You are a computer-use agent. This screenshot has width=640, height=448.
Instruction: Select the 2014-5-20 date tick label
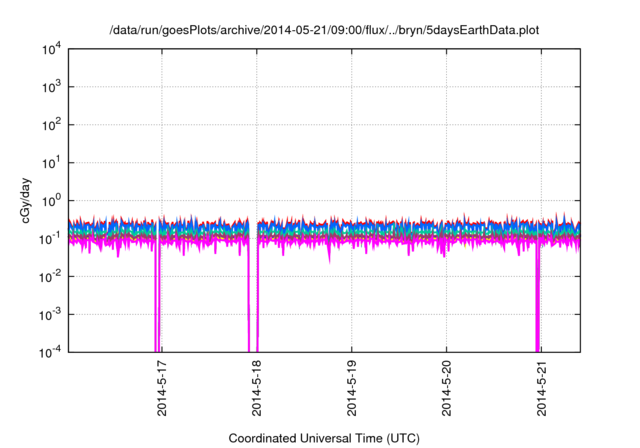point(446,388)
